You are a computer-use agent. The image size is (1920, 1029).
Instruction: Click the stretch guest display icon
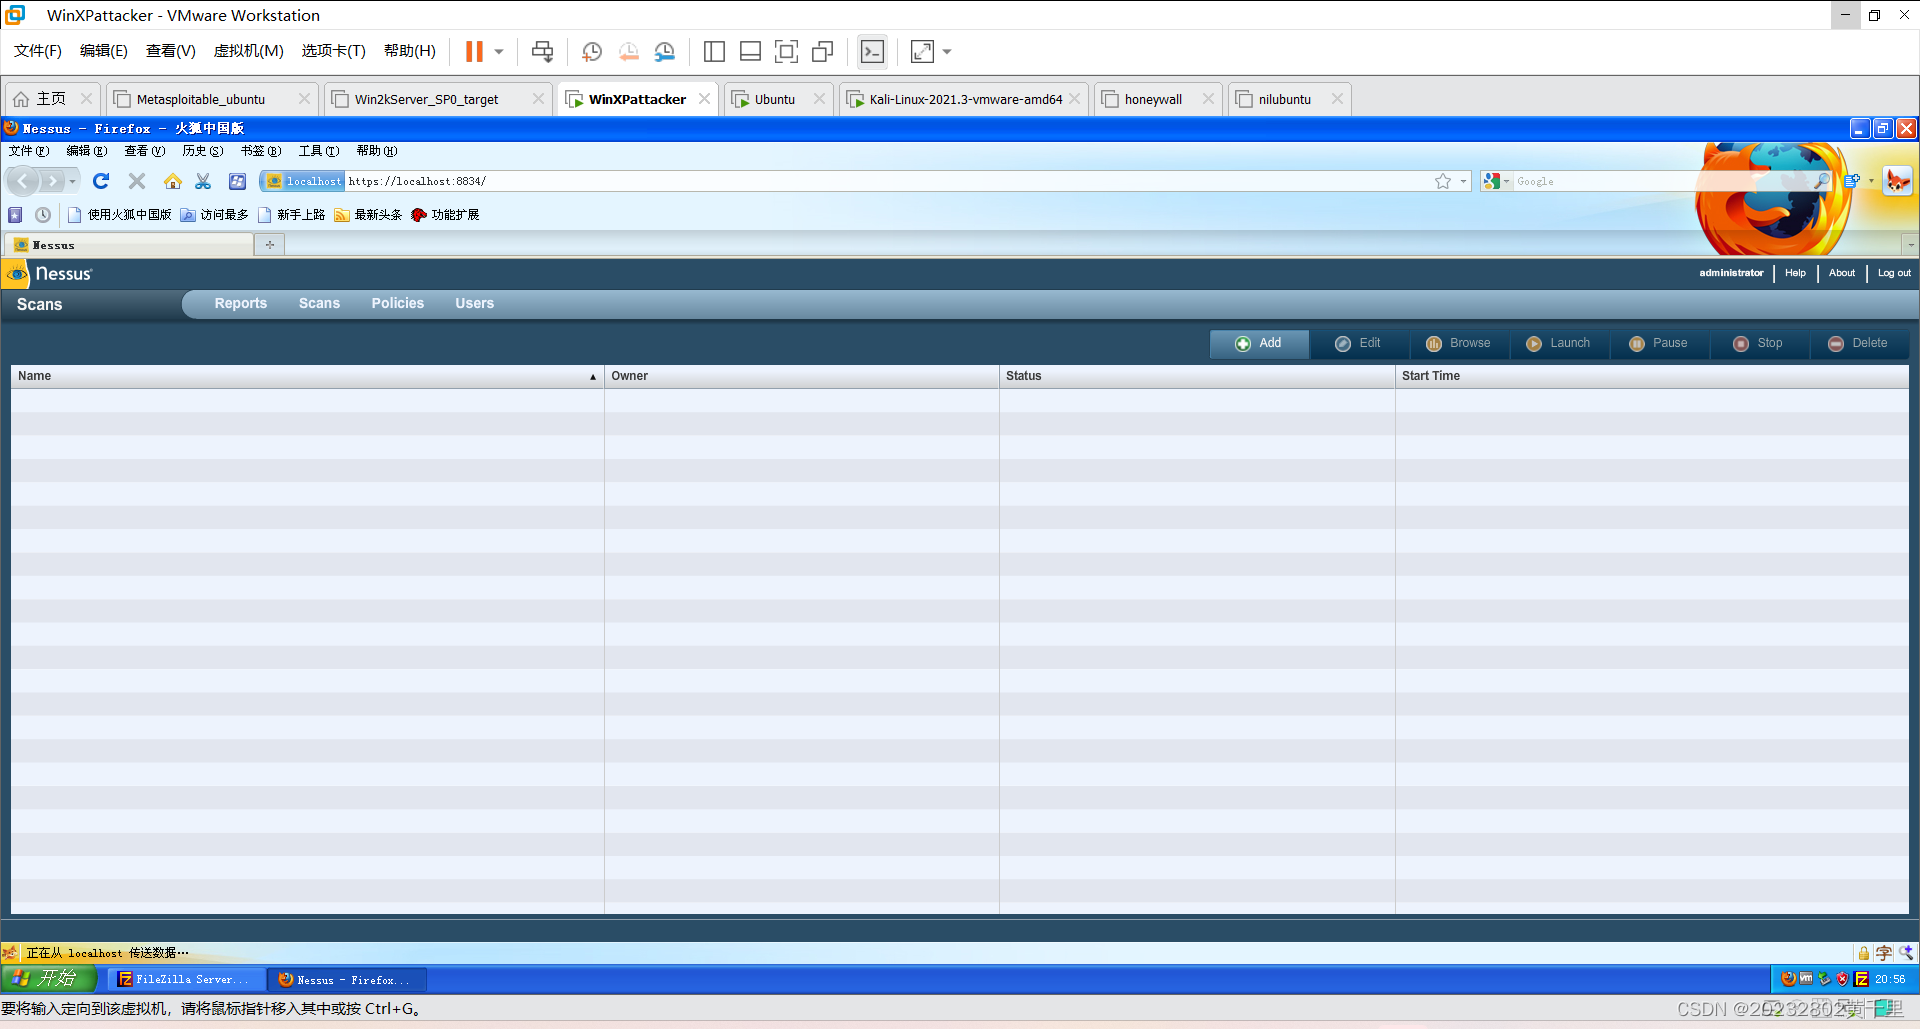point(922,52)
